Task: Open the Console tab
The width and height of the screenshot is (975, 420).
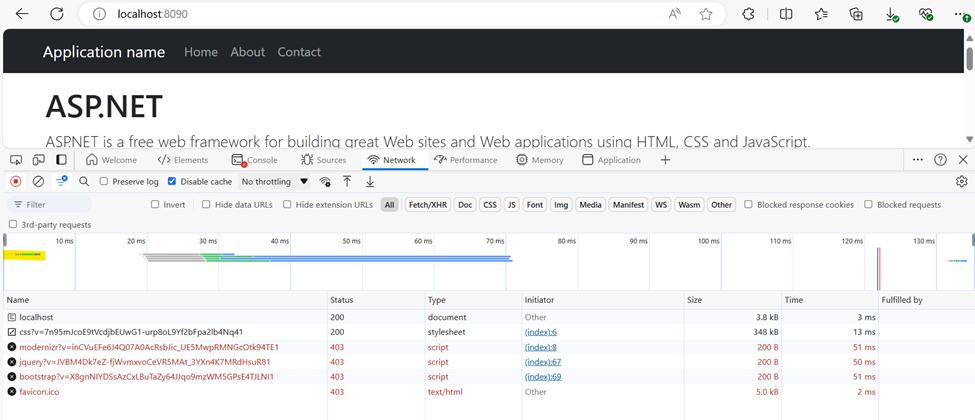Action: coord(254,160)
